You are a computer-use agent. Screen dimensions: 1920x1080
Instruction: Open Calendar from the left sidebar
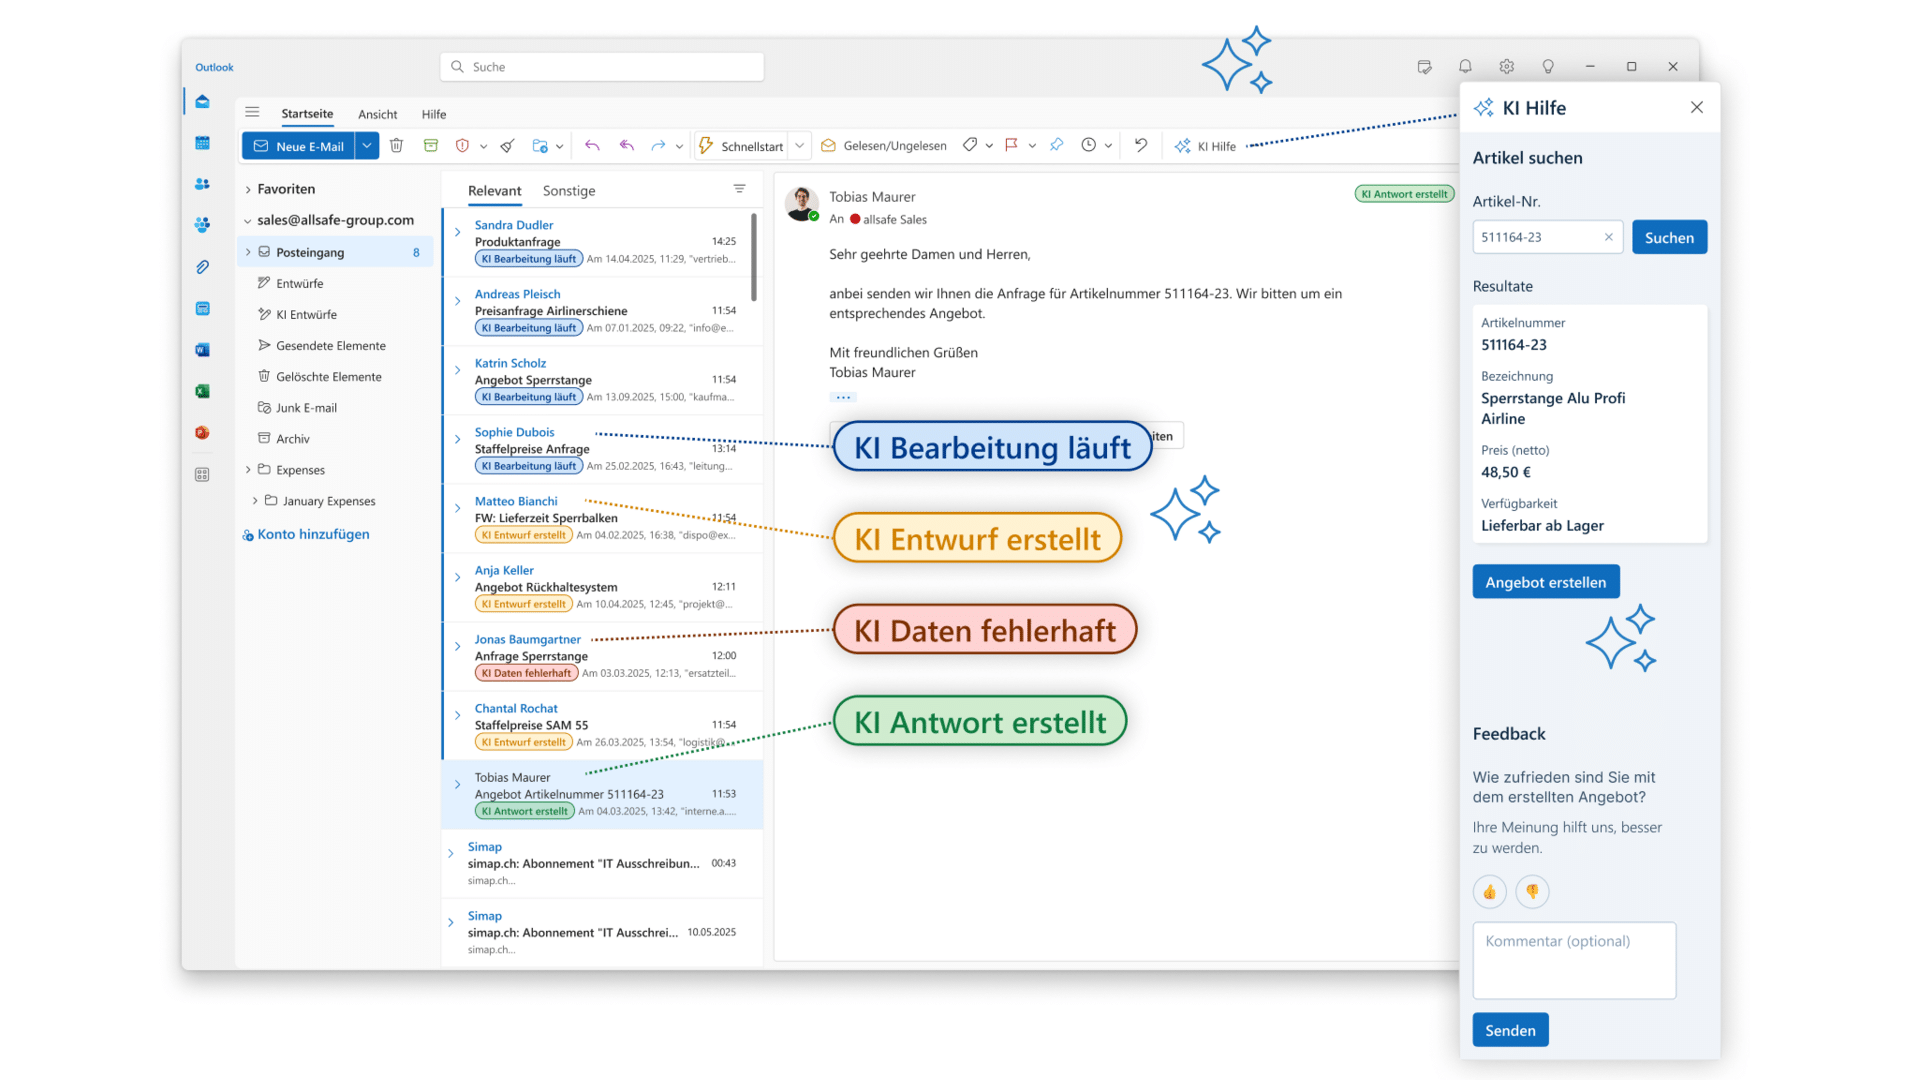tap(202, 143)
